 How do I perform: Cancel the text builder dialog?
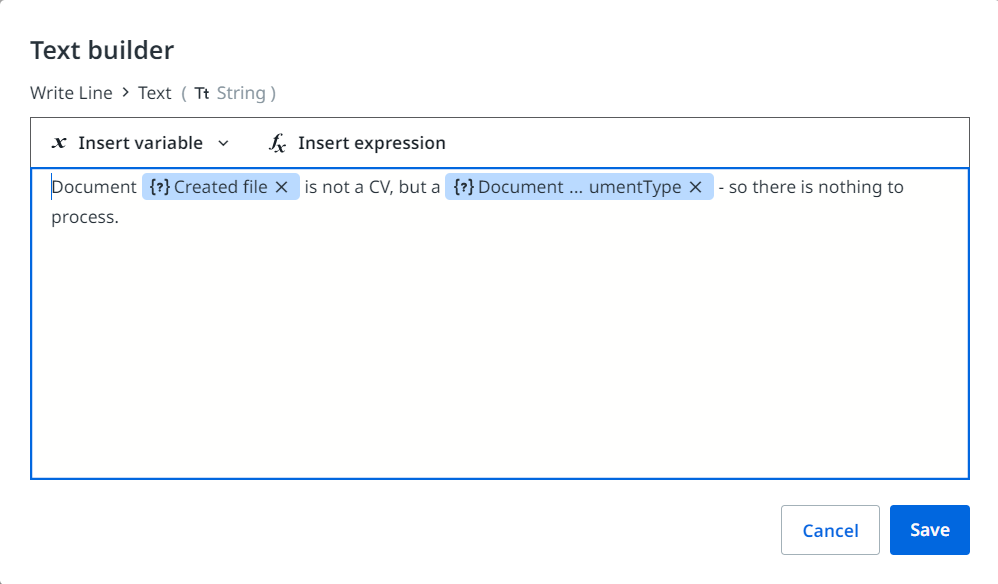[x=830, y=530]
